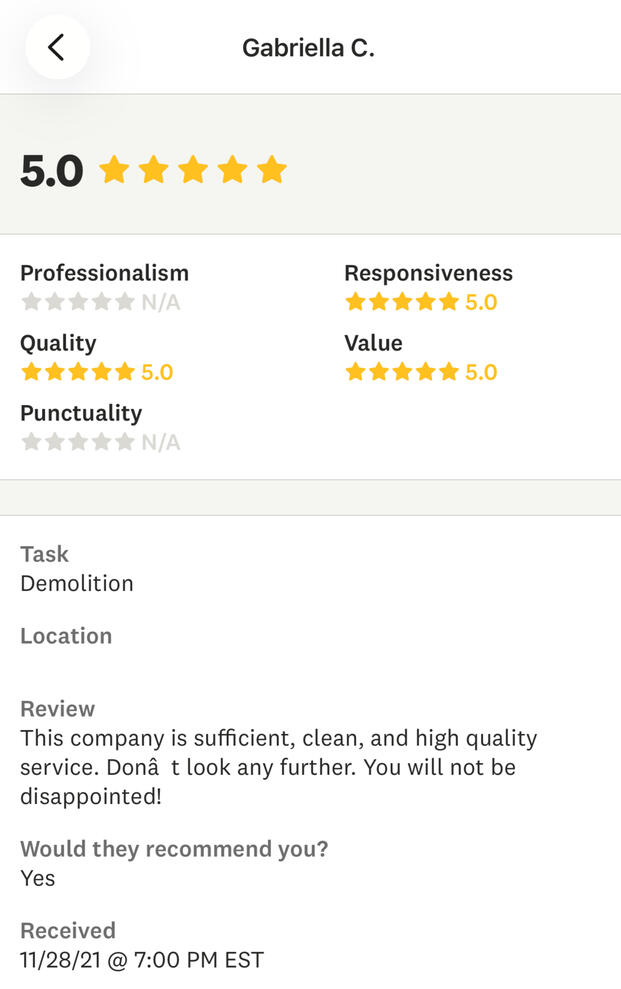Tap the Gabriella C. title
The width and height of the screenshot is (621, 989).
(308, 47)
